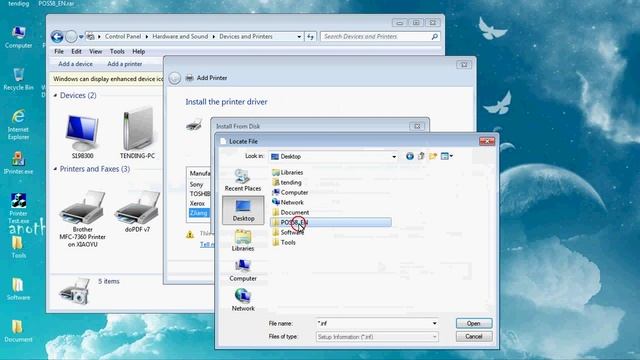
Task: Click back arrow in Add Printer wizard
Action: pyautogui.click(x=175, y=78)
